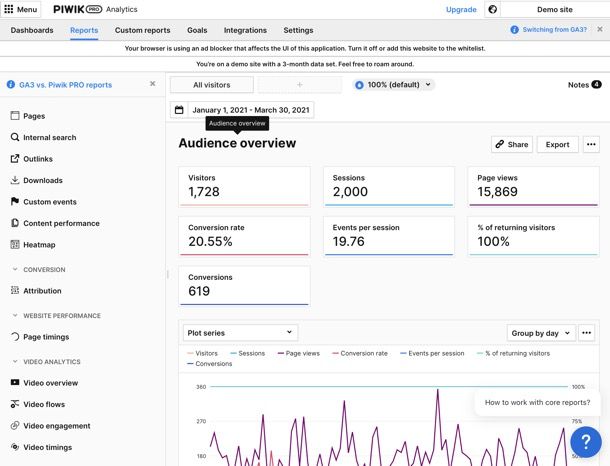Toggle the Page views series in legend
This screenshot has height=466, width=610.
pyautogui.click(x=299, y=353)
